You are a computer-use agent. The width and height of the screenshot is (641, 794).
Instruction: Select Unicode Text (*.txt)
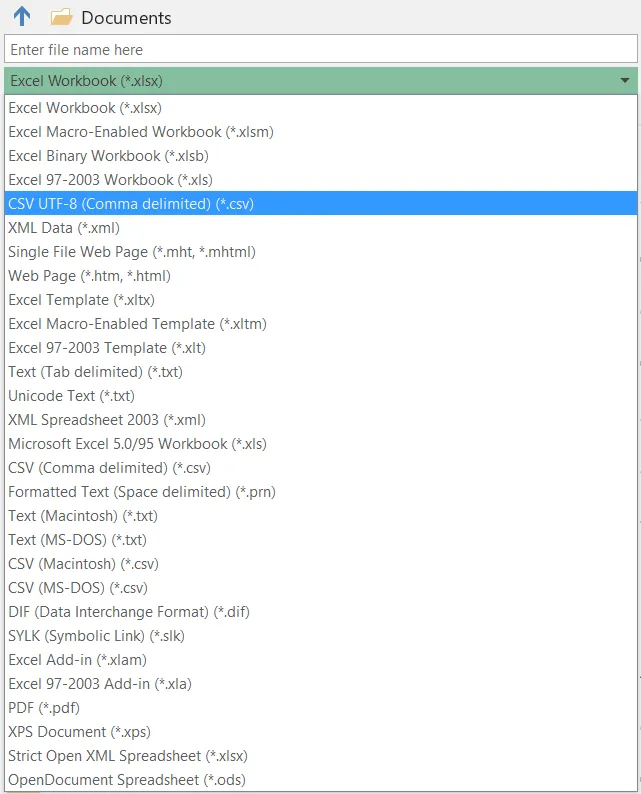(320, 395)
